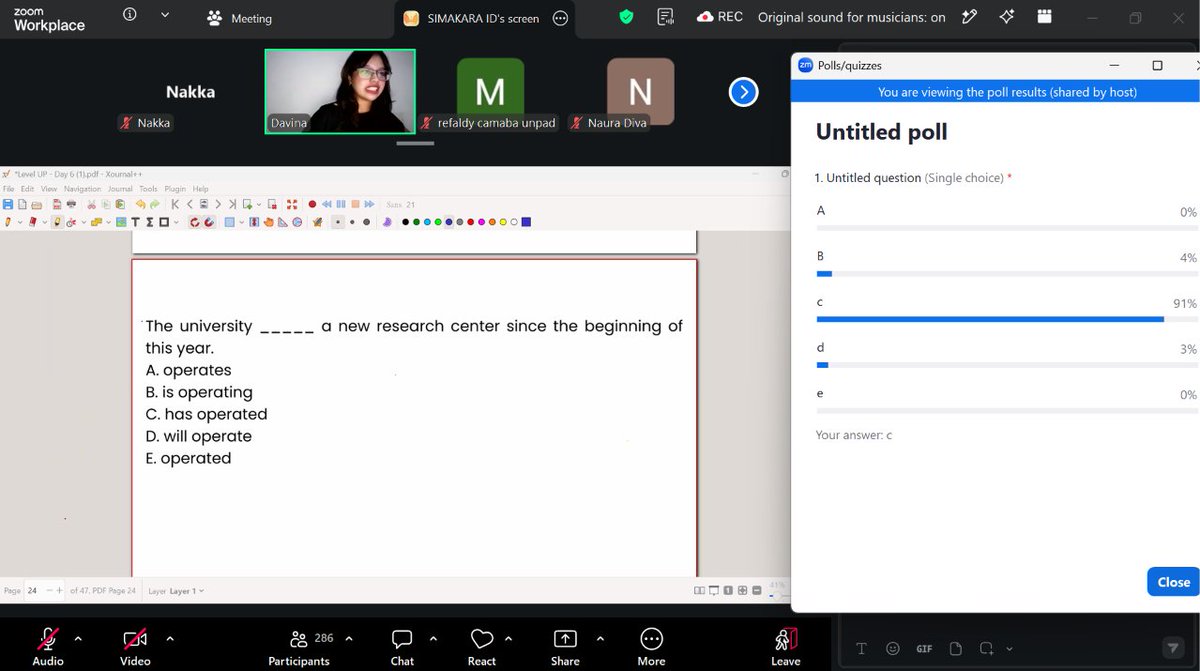Go to first page in Xournal++
Image resolution: width=1200 pixels, height=671 pixels.
click(x=175, y=204)
